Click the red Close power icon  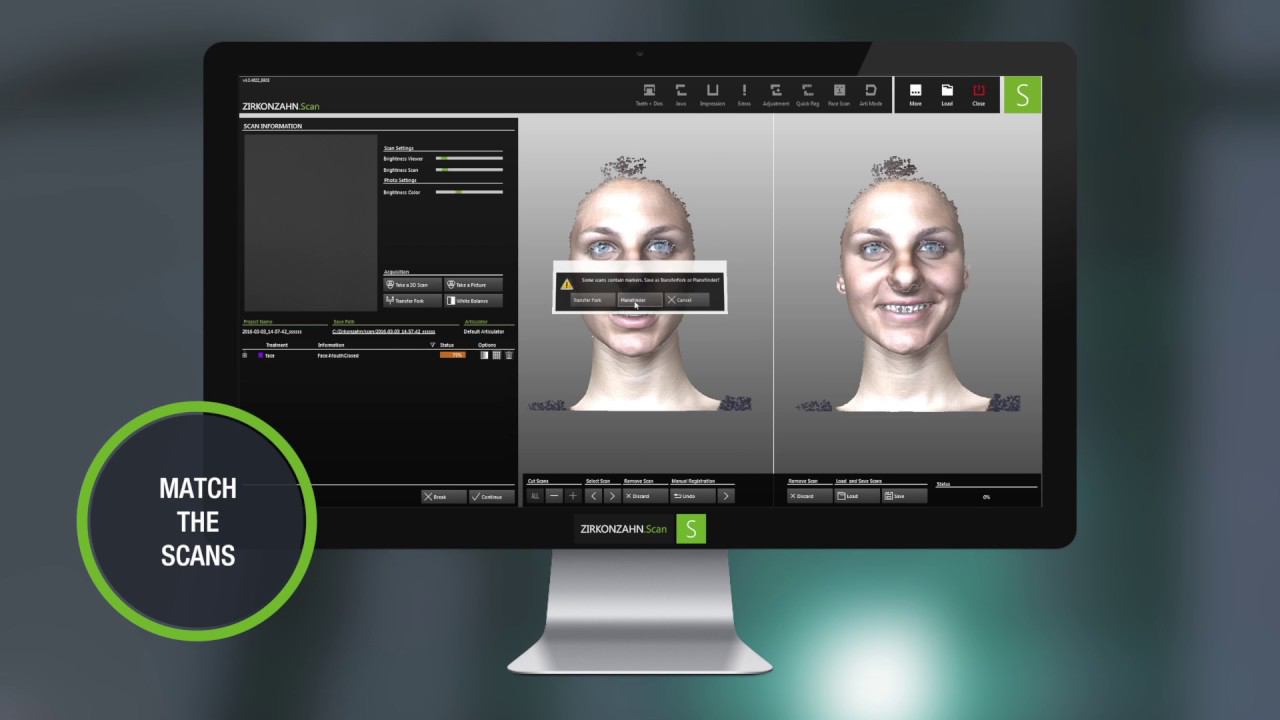(978, 94)
